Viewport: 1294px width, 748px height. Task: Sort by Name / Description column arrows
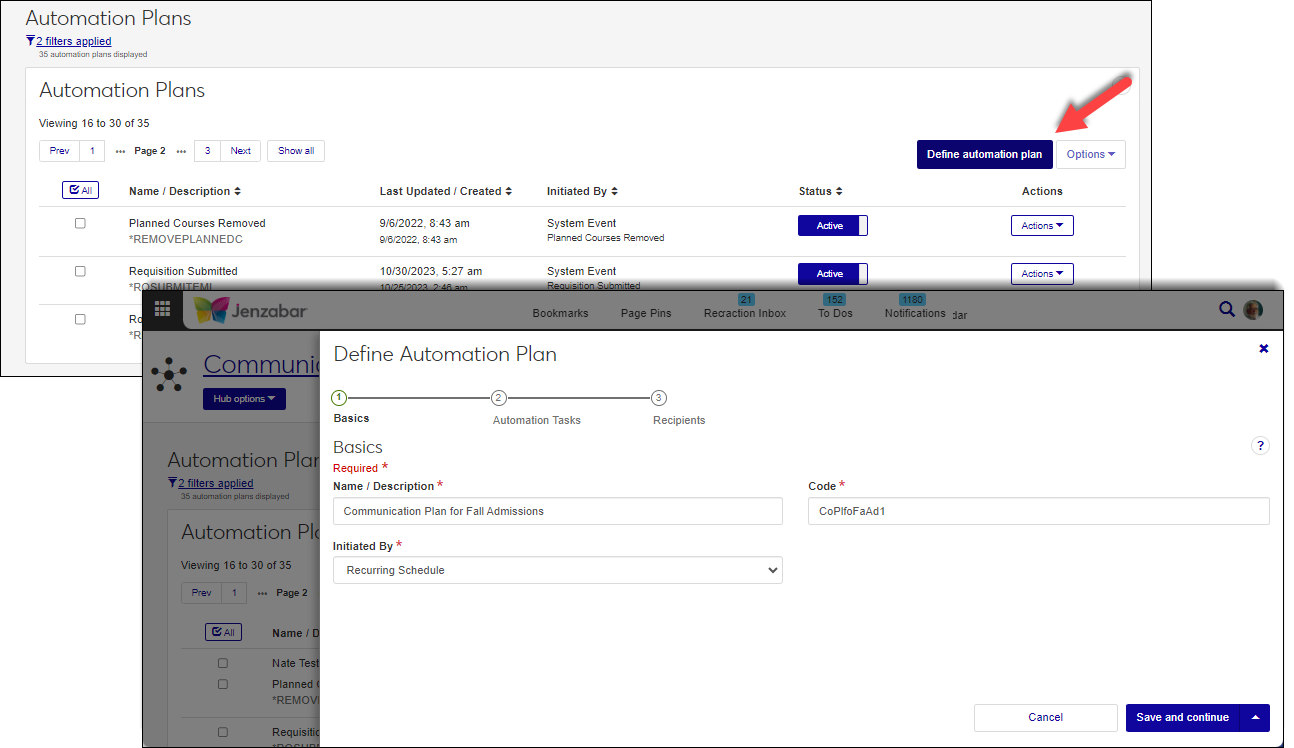coord(237,191)
